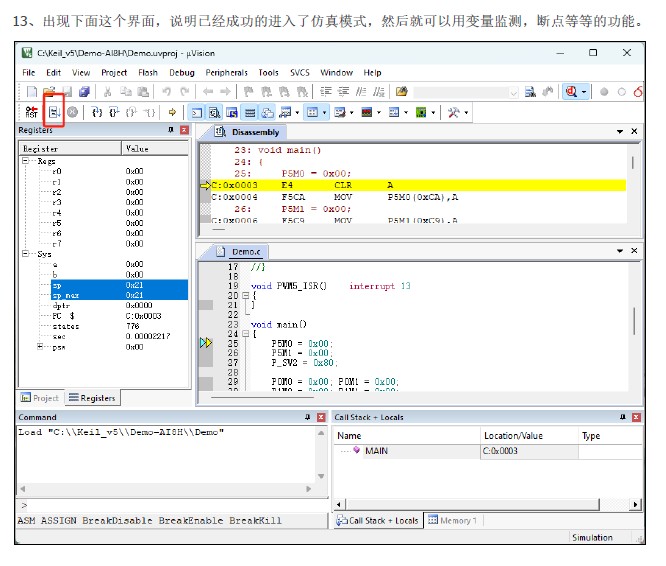
Task: Click the Step Out icon
Action: [x=131, y=112]
